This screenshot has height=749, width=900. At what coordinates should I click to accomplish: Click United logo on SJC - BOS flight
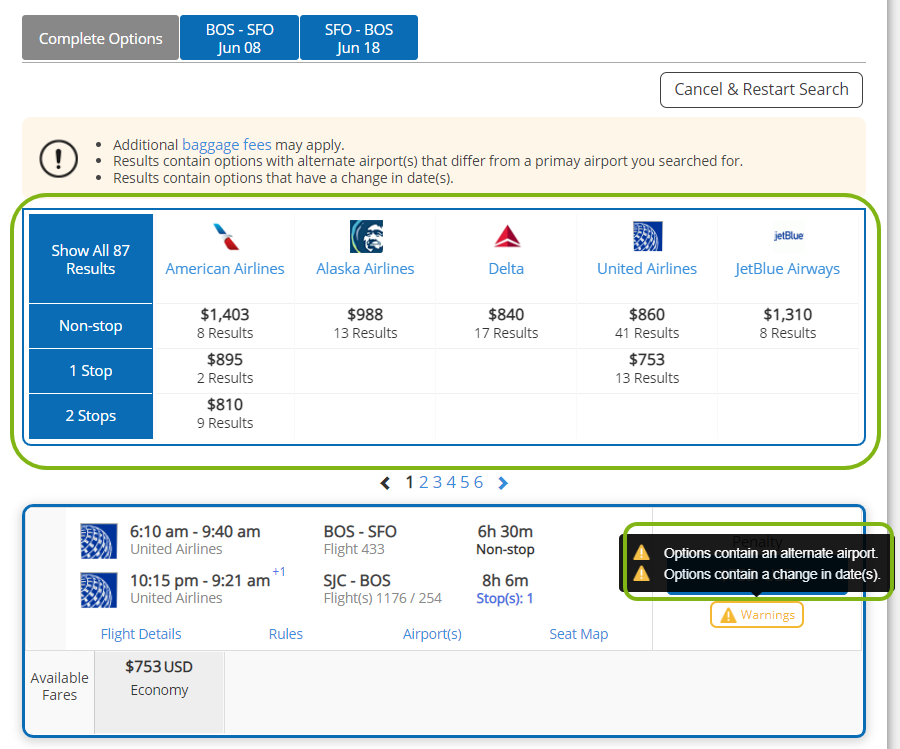pos(98,589)
